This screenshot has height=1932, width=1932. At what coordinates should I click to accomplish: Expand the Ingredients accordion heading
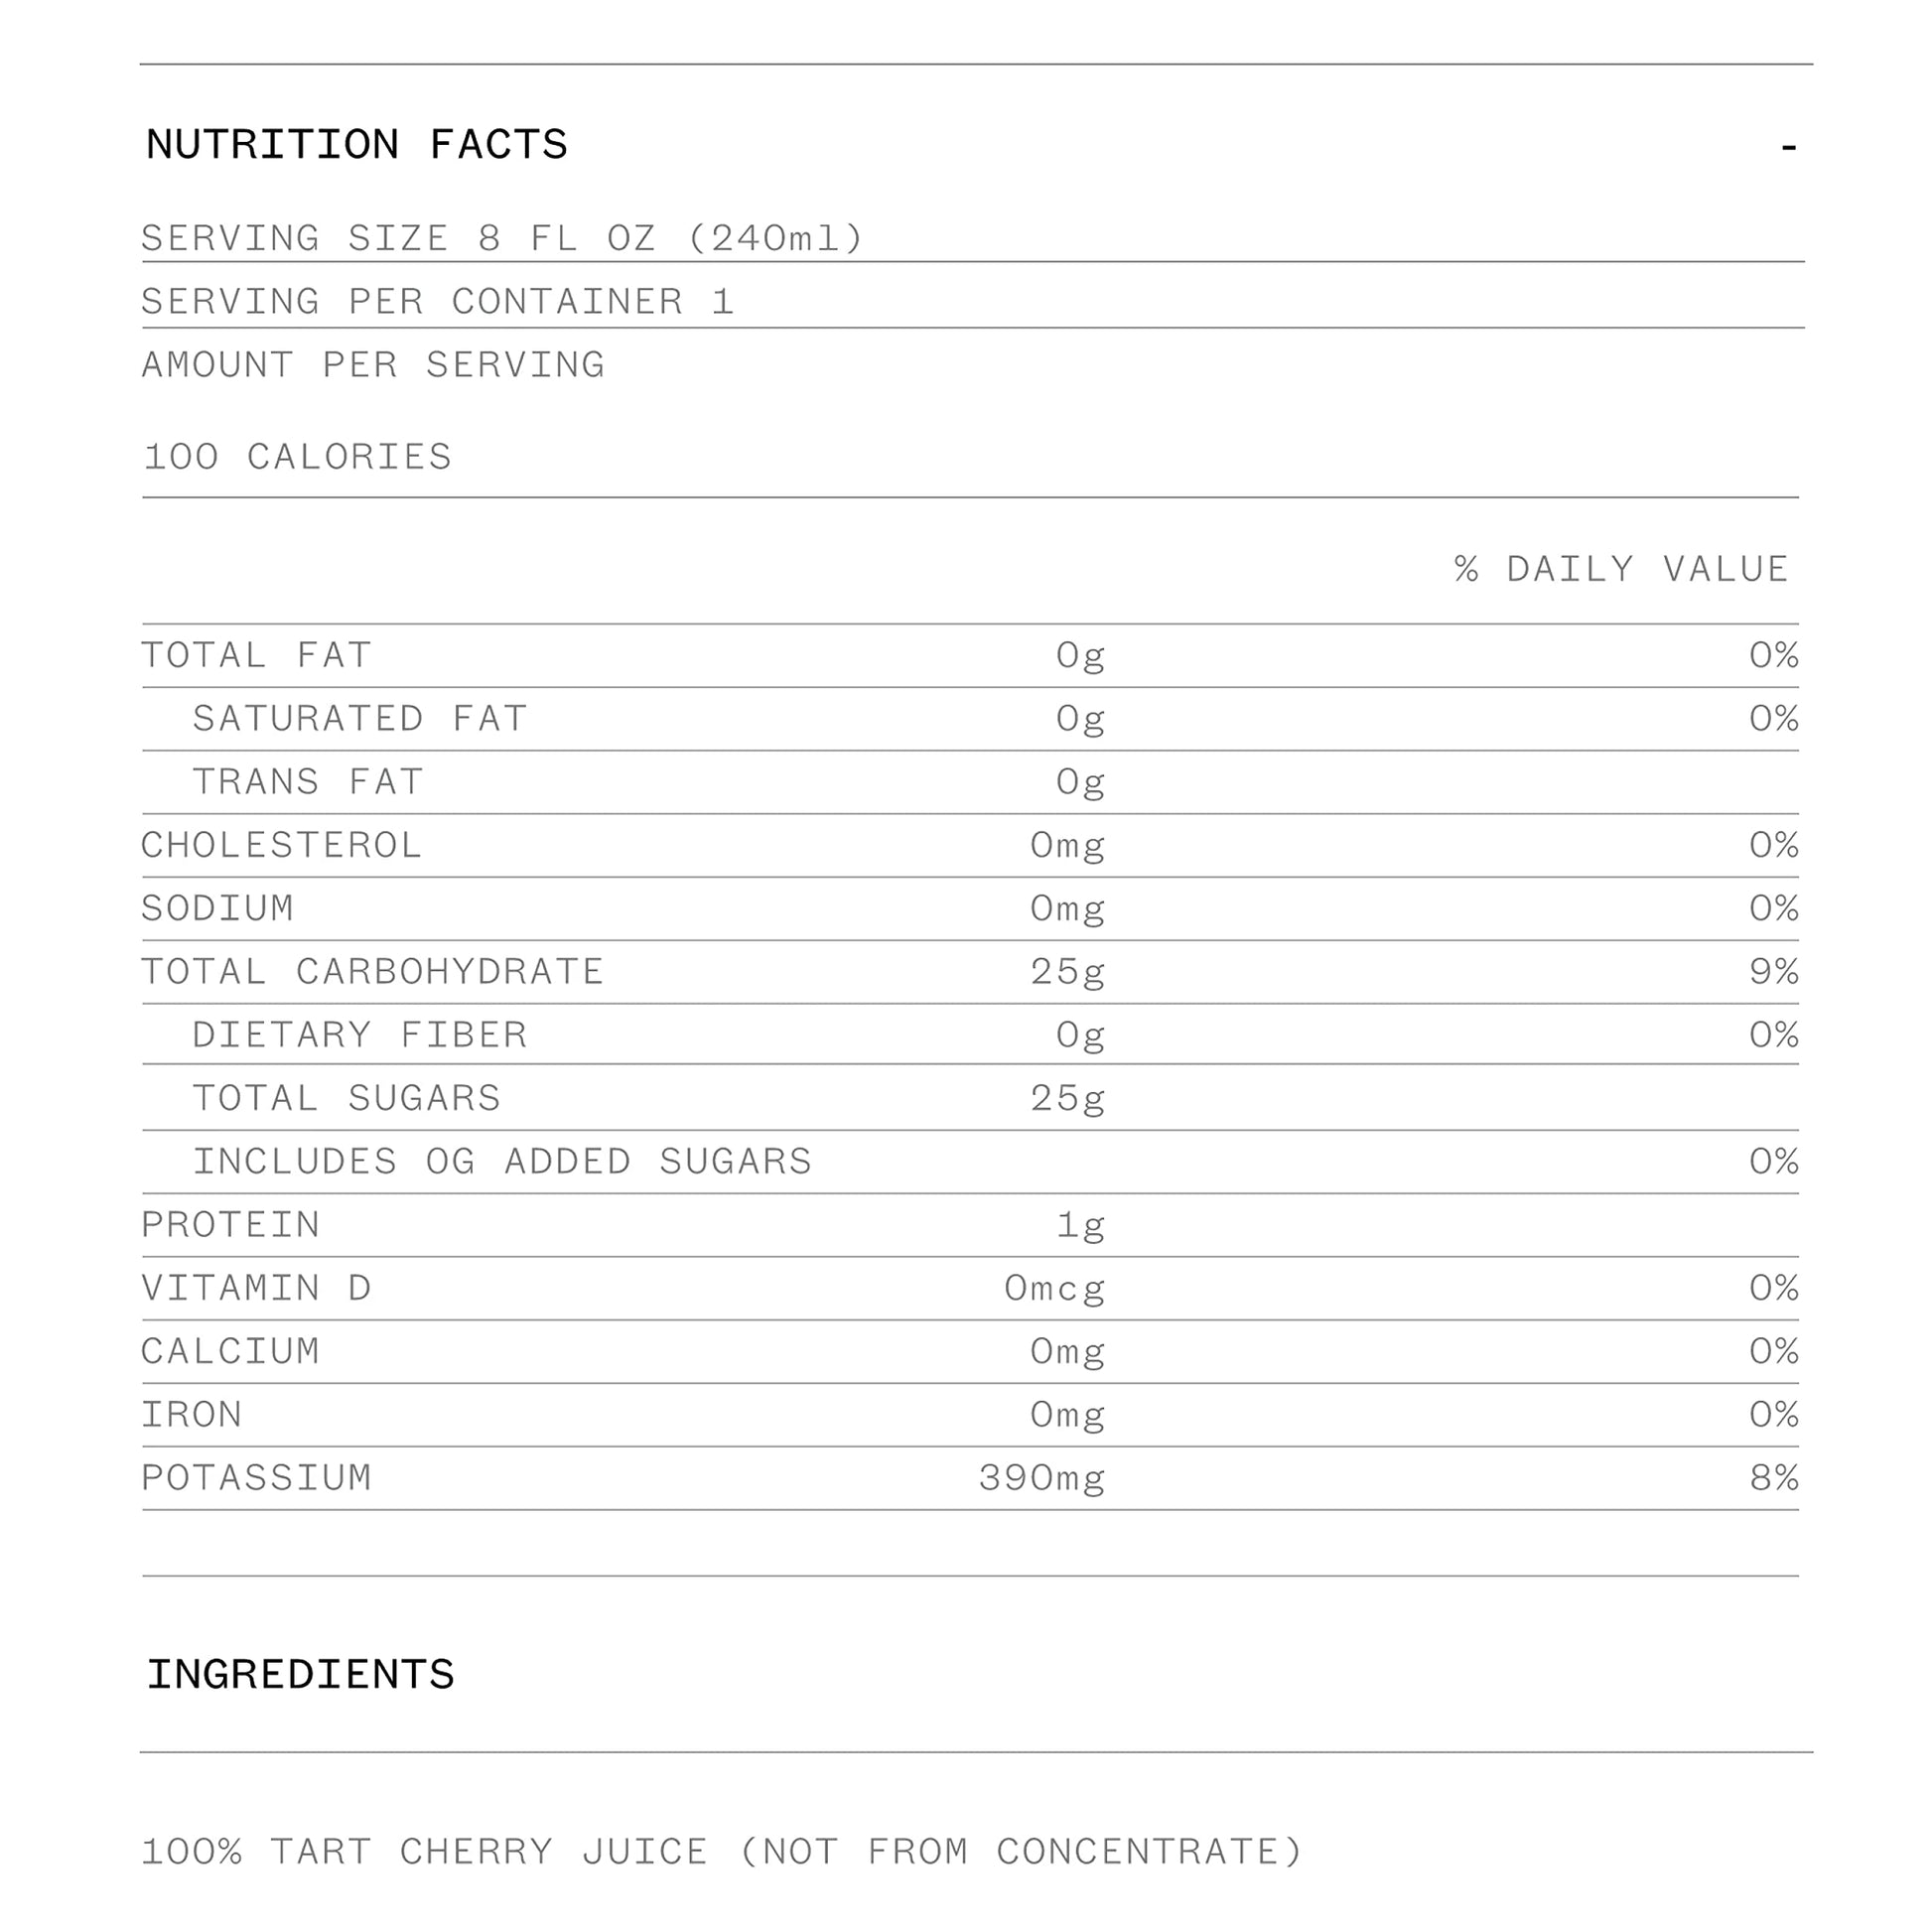coord(300,1674)
